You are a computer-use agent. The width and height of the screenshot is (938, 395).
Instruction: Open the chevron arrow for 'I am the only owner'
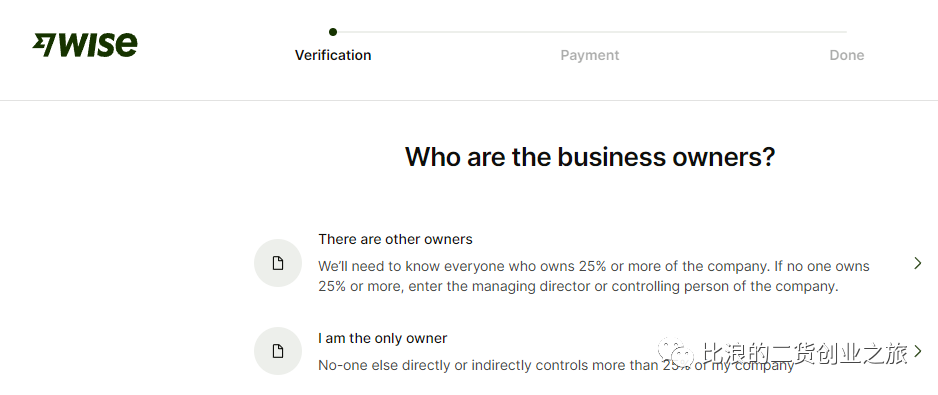tap(918, 351)
